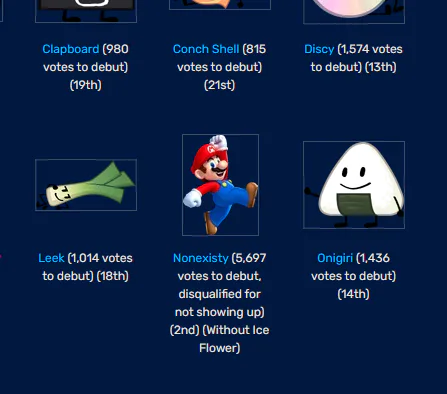Viewport: 447px width, 394px height.
Task: Click the (18th) ranking in Leek caption
Action: pos(113,276)
